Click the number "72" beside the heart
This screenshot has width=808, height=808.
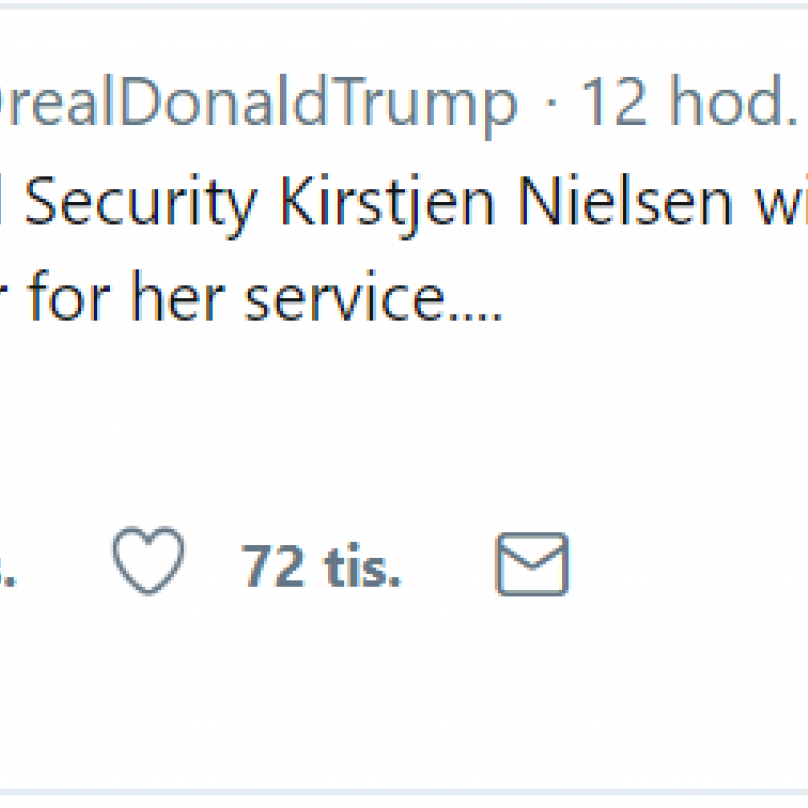click(272, 566)
